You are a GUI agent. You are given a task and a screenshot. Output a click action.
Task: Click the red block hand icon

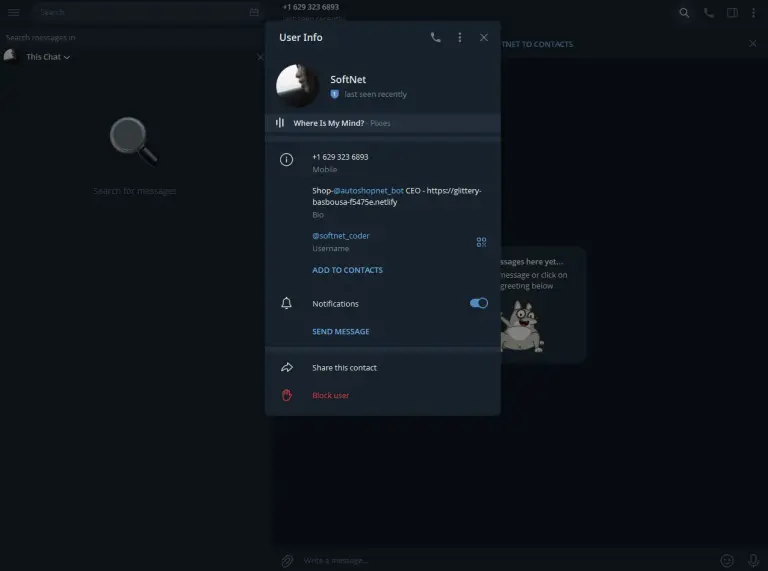(287, 395)
